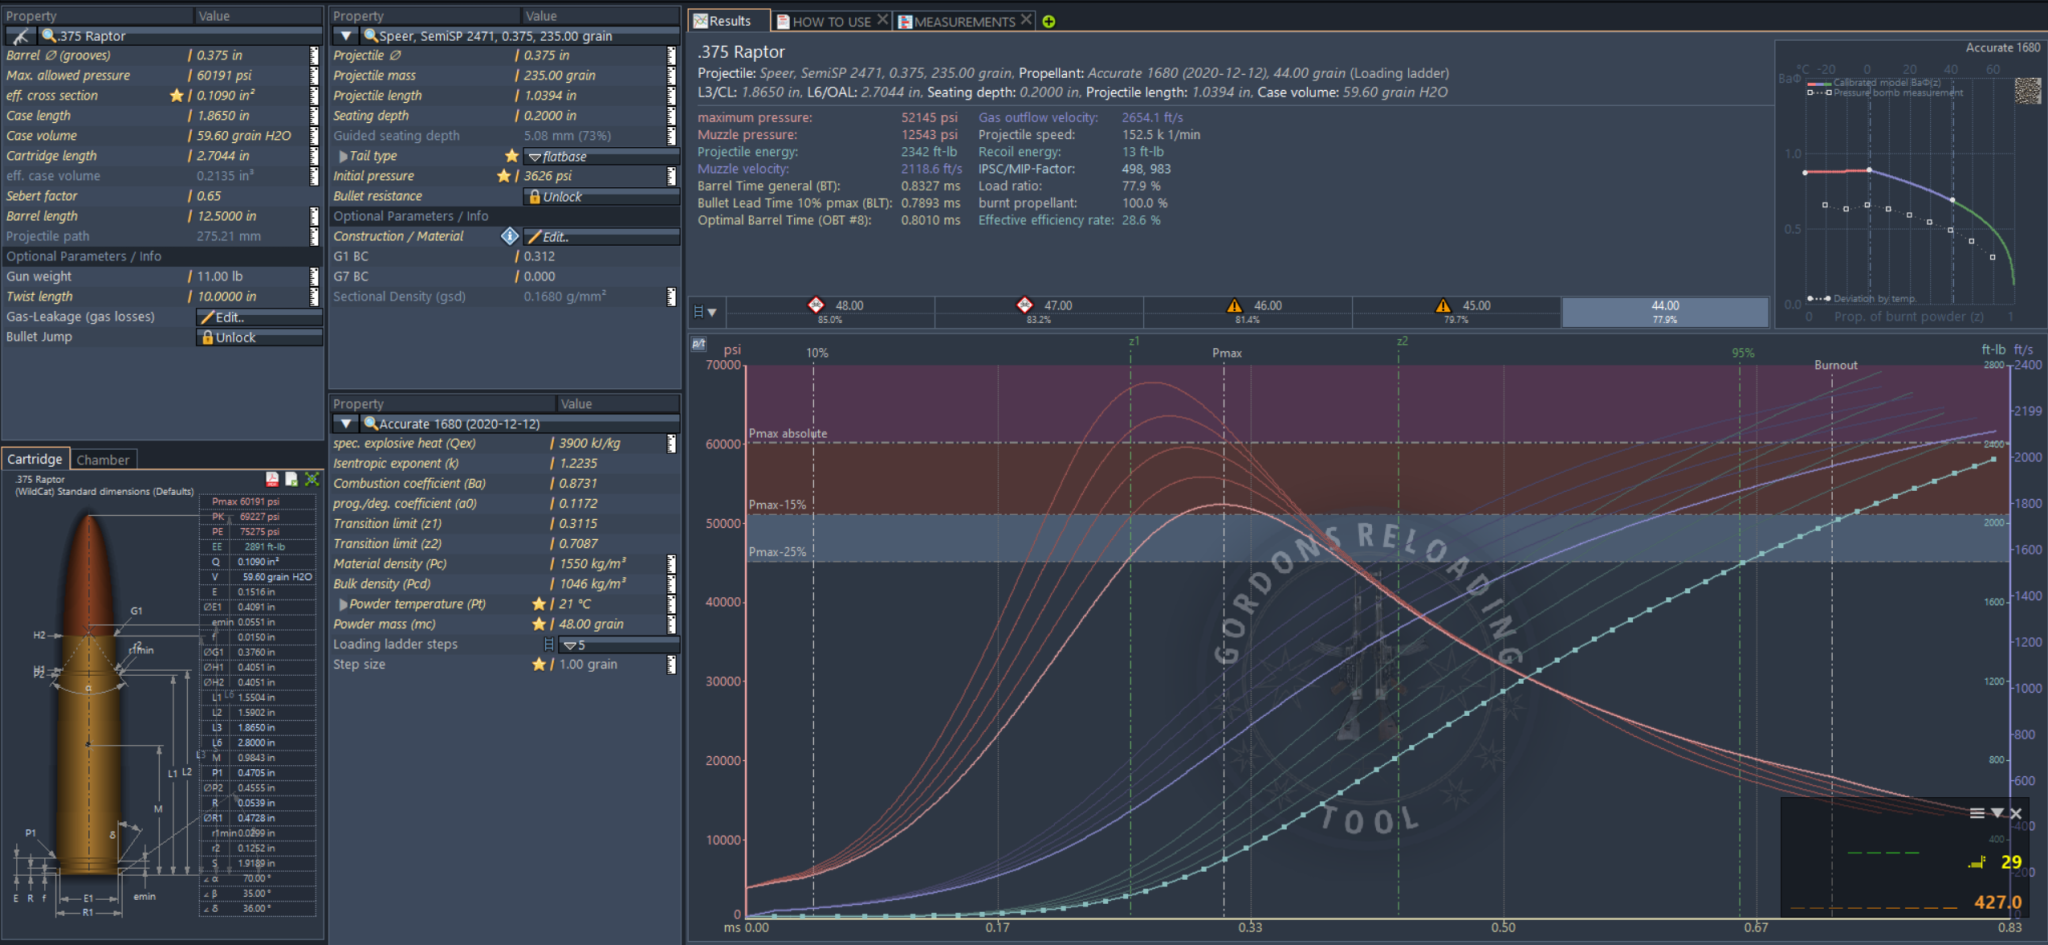Viewport: 2048px width, 945px height.
Task: Click green fit-to-view icon in Cartridge panel
Action: coord(312,479)
